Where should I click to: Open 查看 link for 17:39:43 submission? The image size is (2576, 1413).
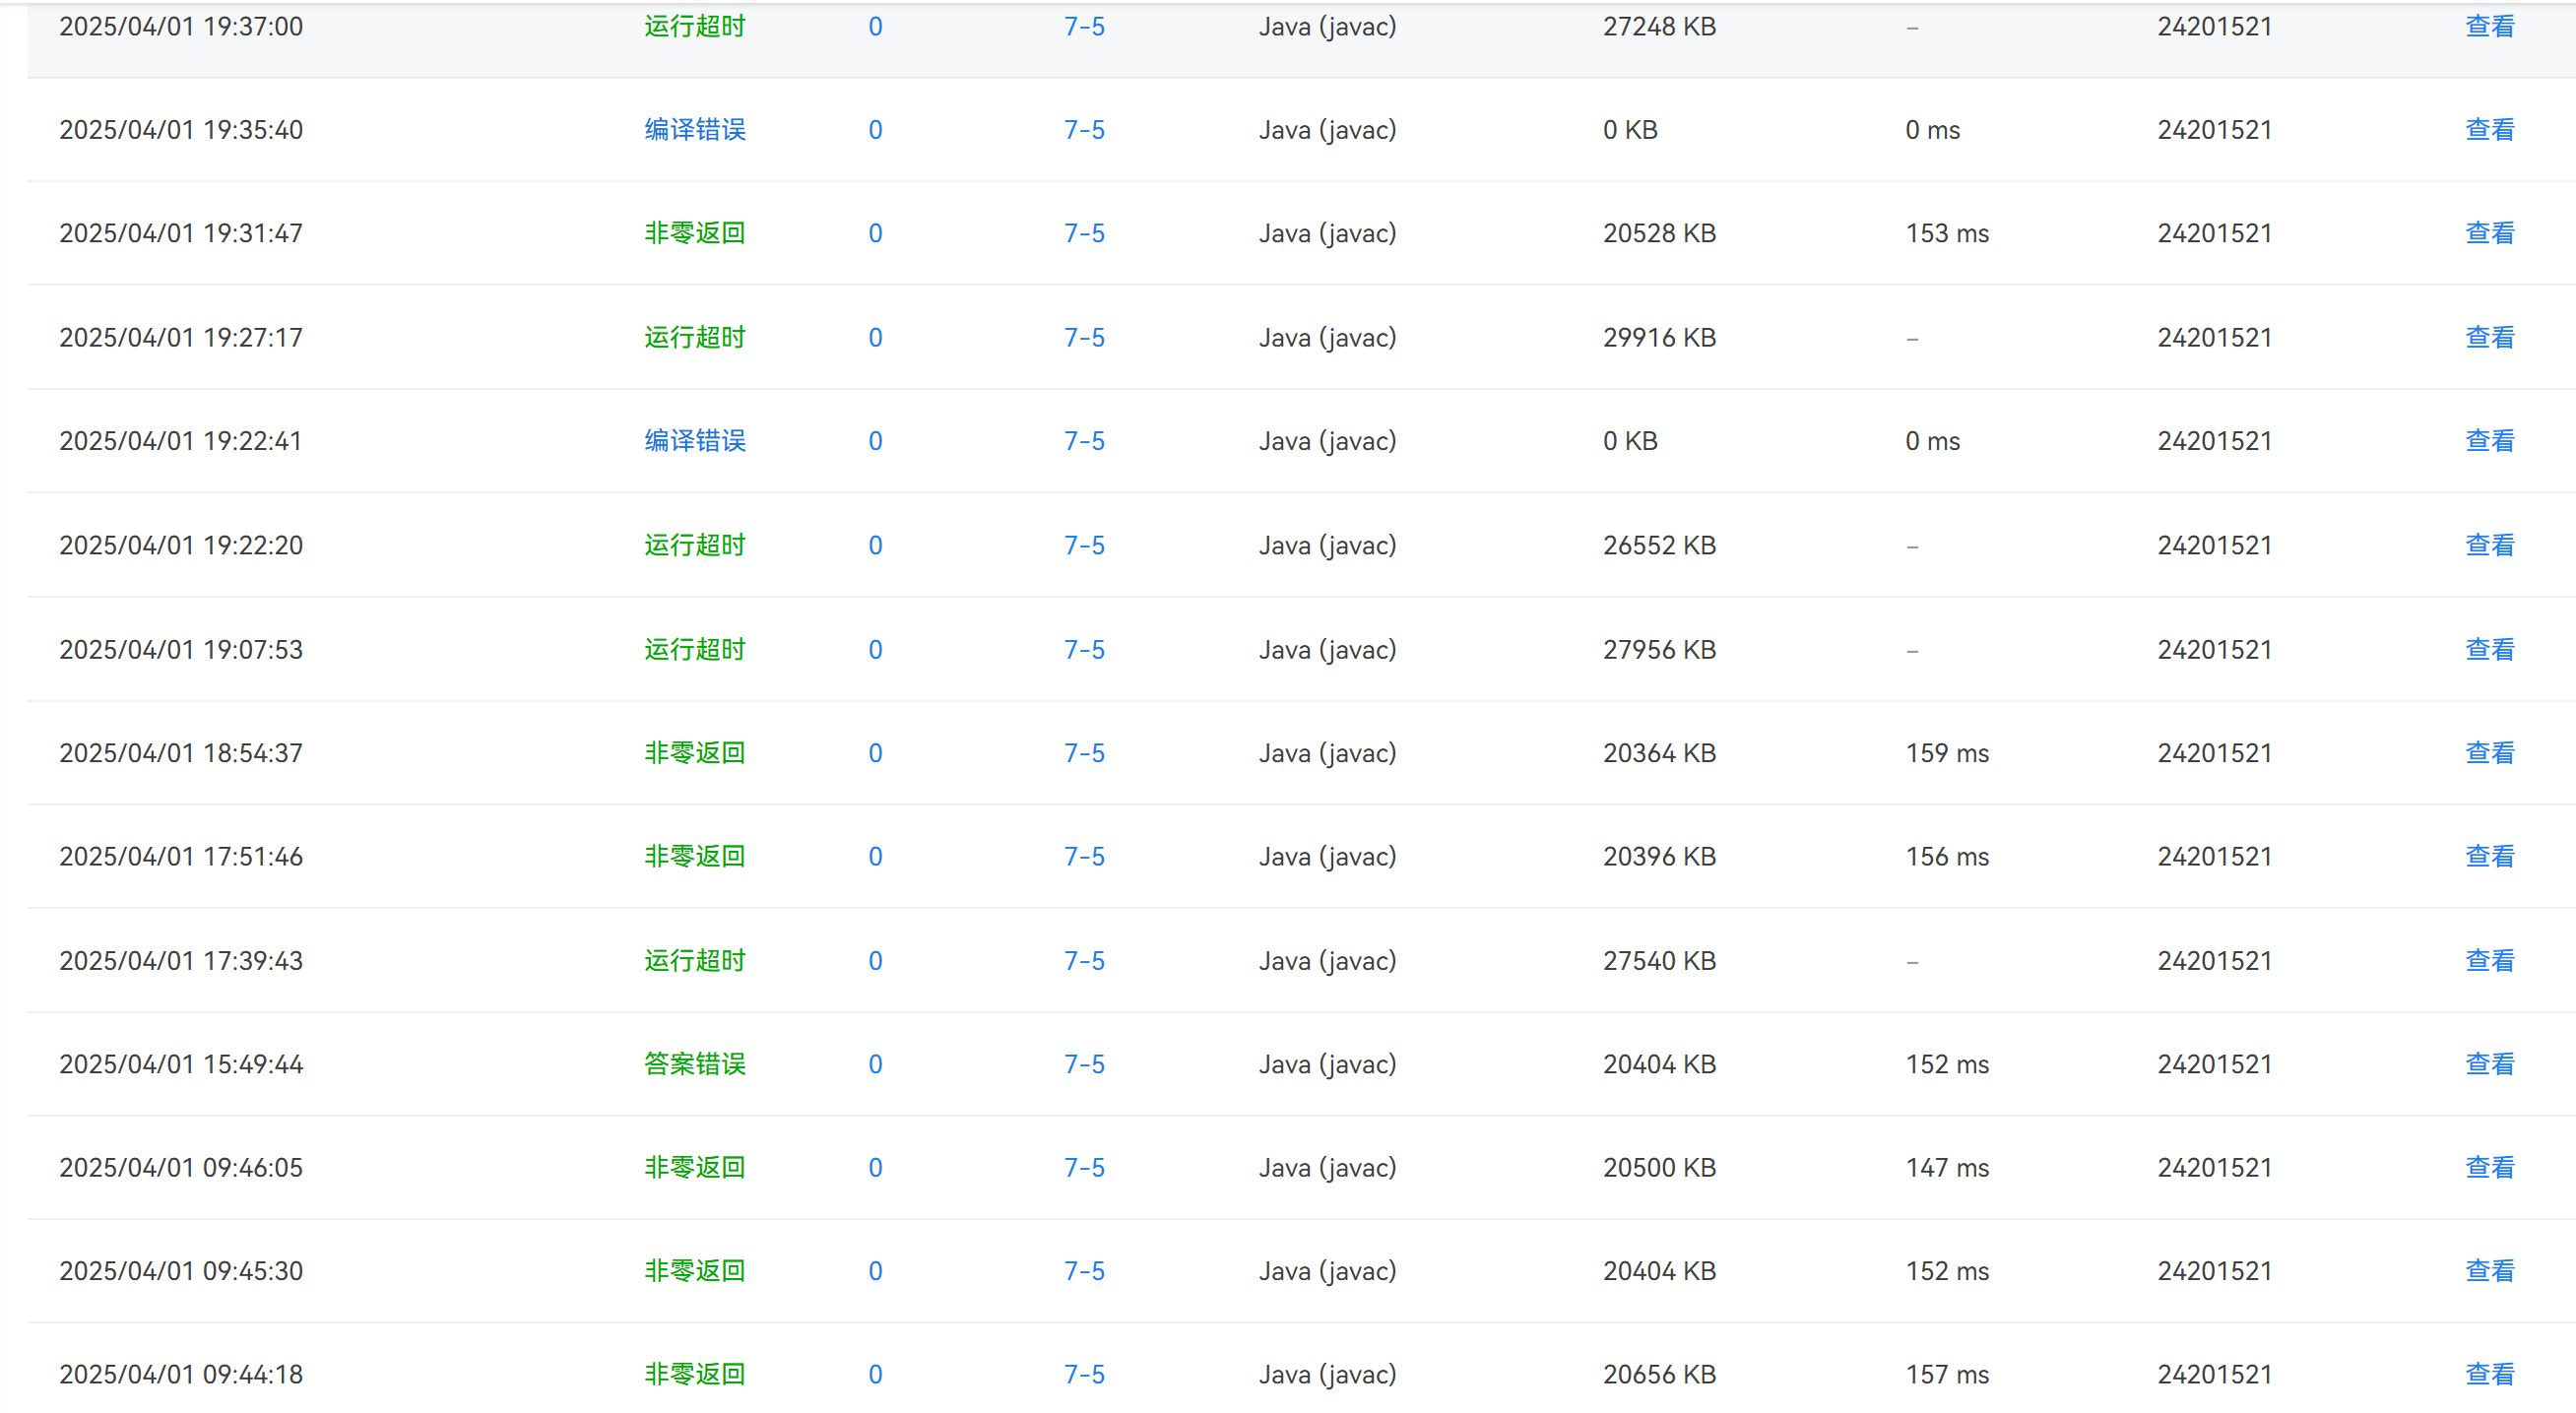pyautogui.click(x=2489, y=961)
